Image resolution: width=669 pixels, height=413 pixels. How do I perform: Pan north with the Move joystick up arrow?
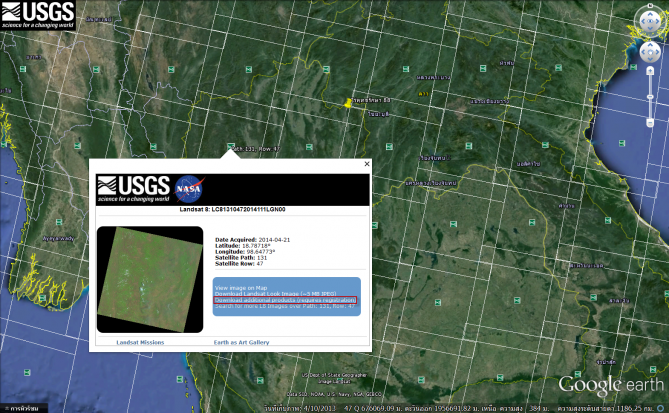point(650,45)
